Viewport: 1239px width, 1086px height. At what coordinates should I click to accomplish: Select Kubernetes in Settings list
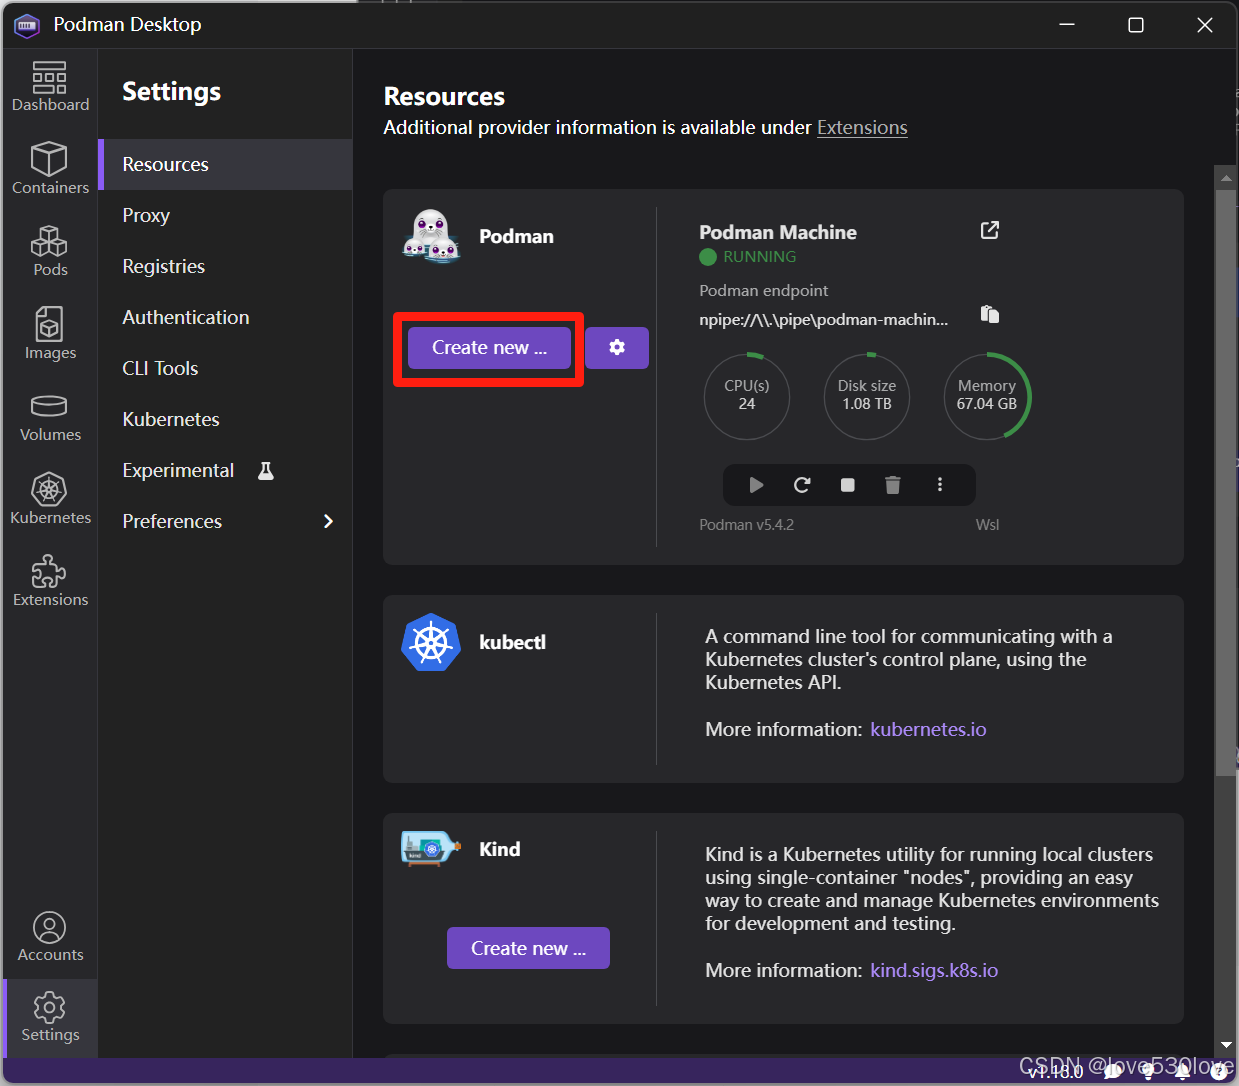click(225, 419)
